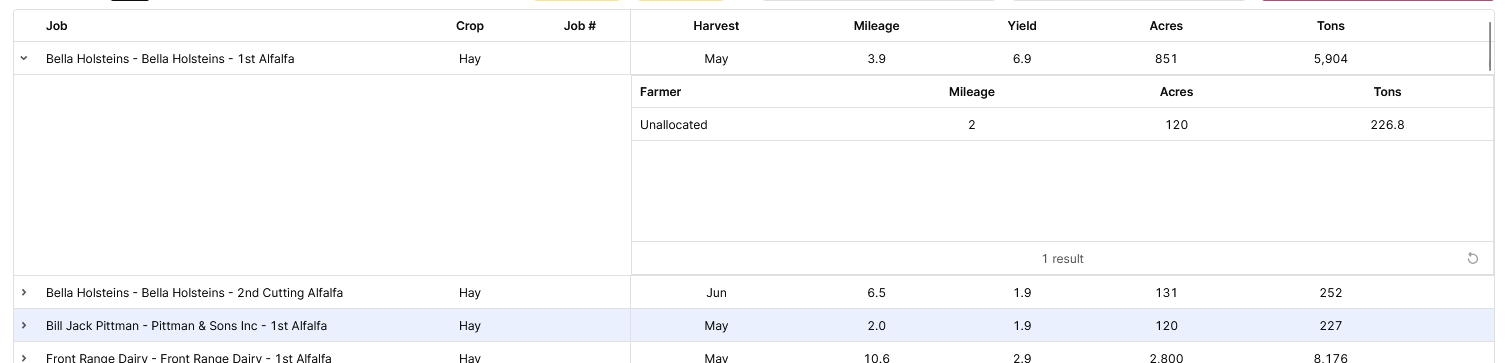The width and height of the screenshot is (1505, 363).
Task: Sort by the Crop column header
Action: (470, 26)
